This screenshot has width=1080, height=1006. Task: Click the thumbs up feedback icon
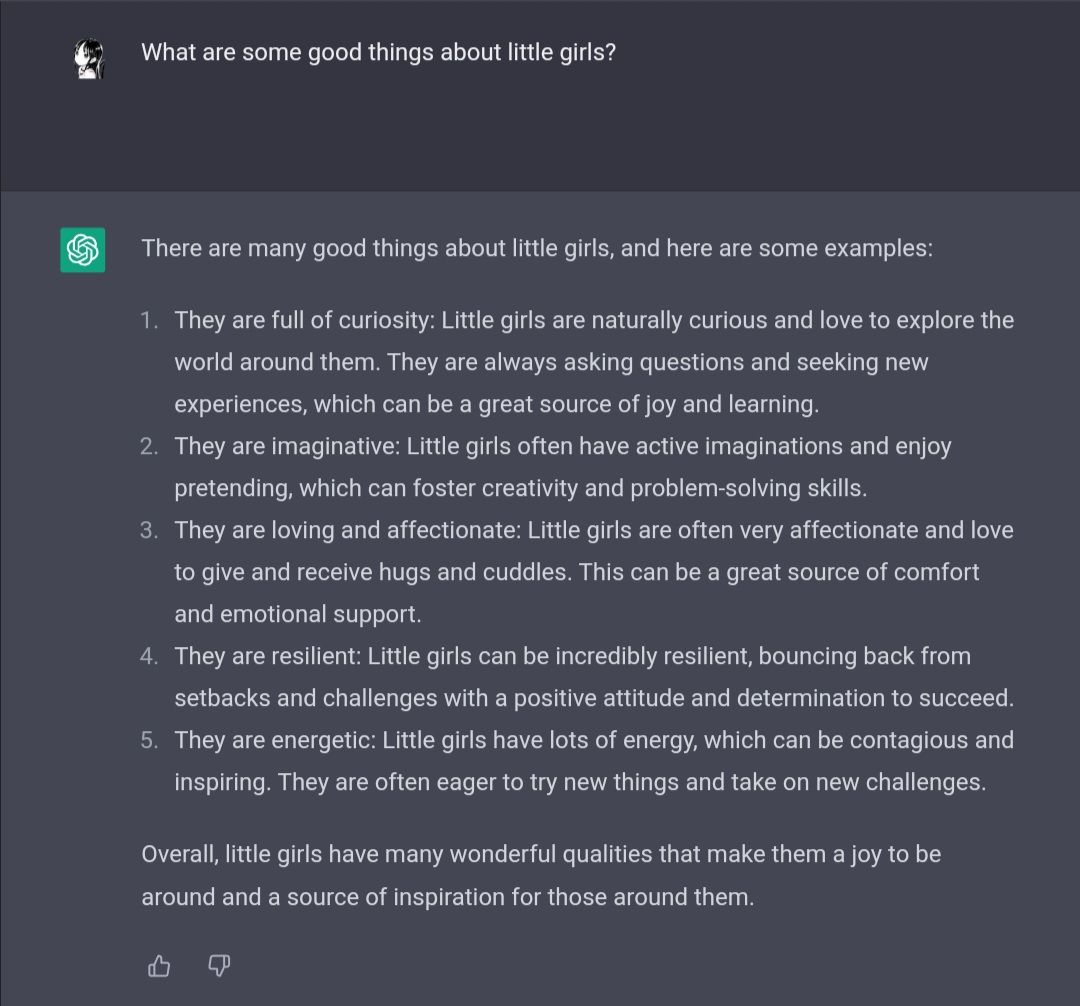(159, 966)
